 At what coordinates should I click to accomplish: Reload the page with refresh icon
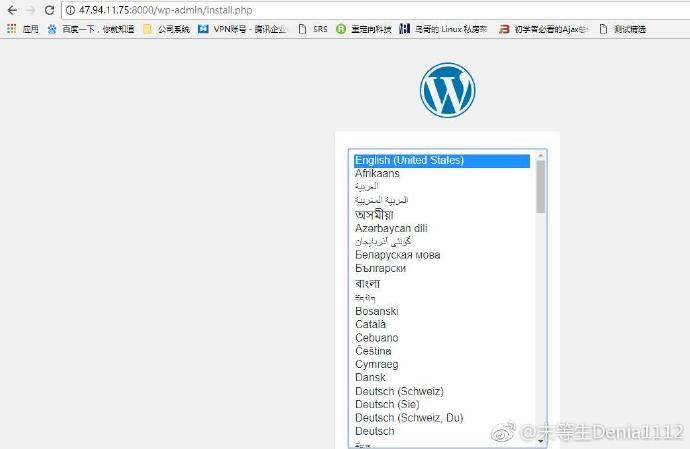pos(49,10)
